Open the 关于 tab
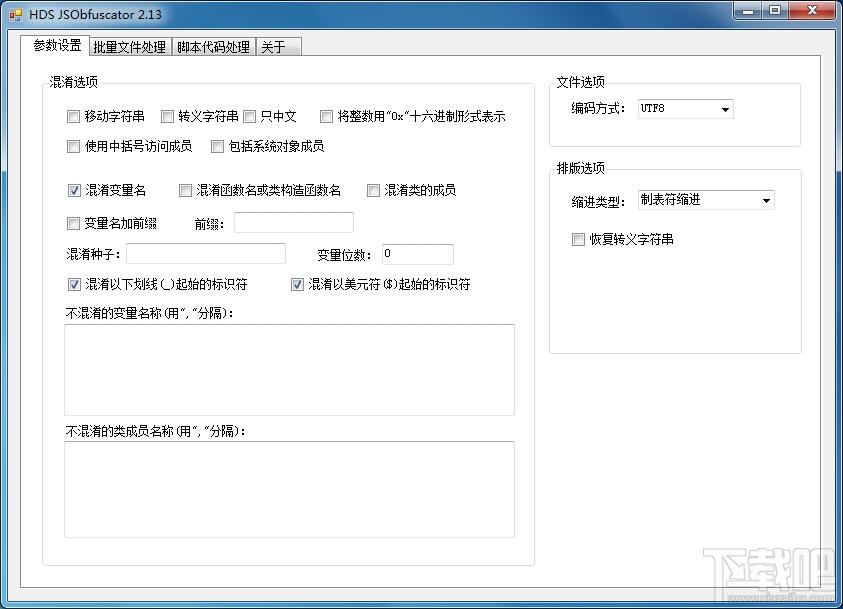Viewport: 843px width, 609px height. (278, 47)
